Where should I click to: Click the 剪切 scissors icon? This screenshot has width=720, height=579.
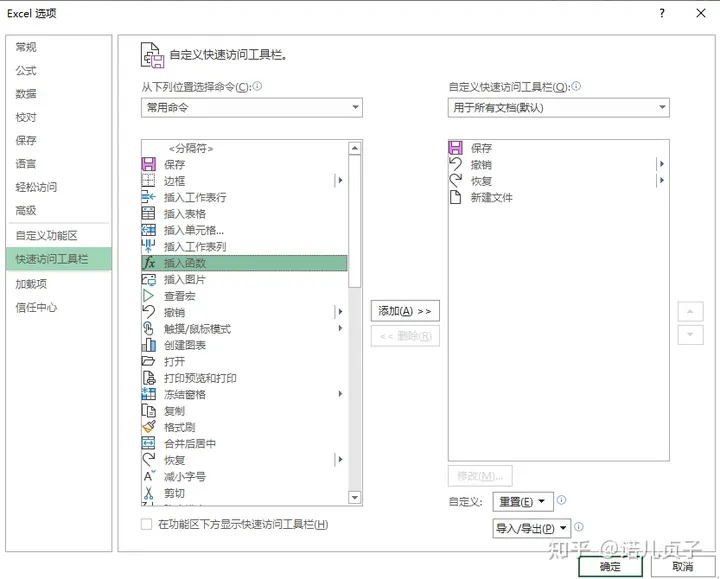[x=148, y=493]
